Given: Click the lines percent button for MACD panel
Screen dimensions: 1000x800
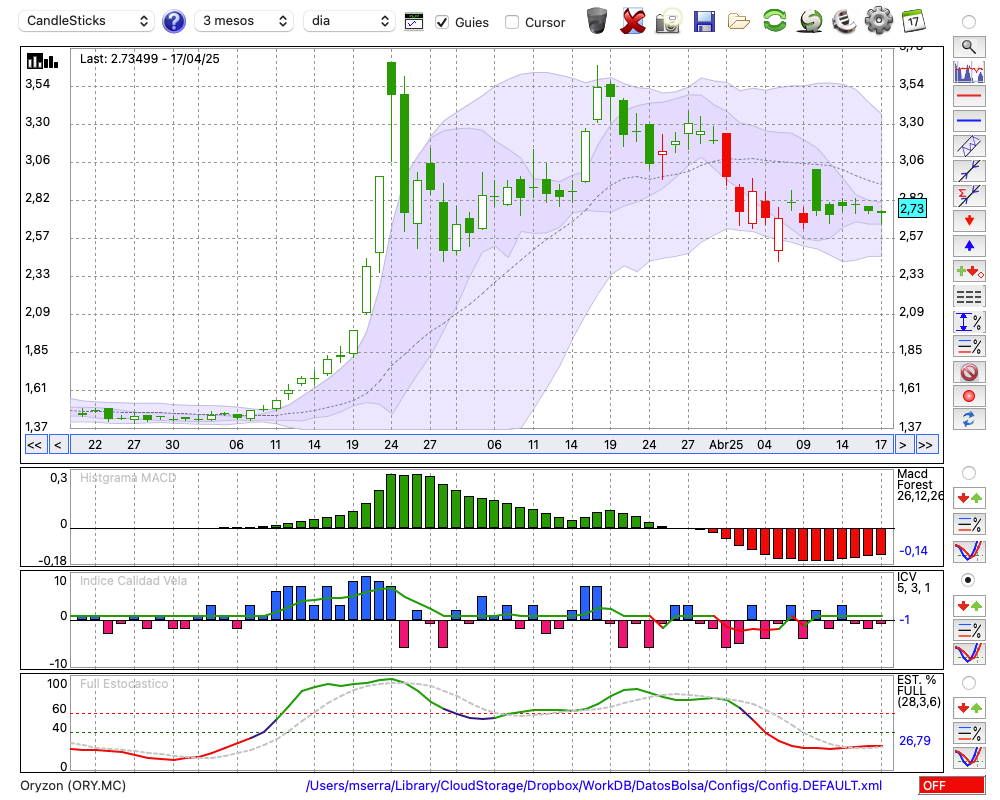Looking at the screenshot, I should coord(969,524).
